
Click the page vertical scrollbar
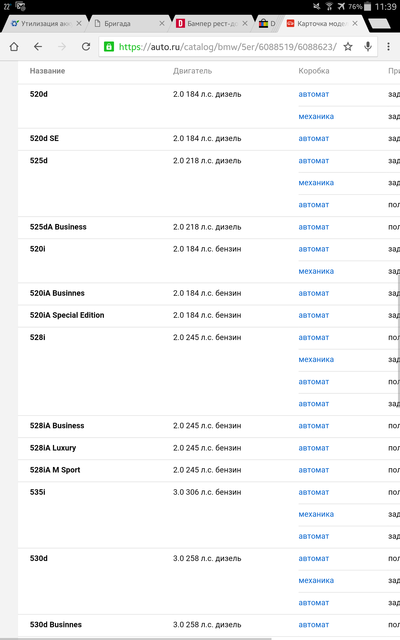(x=398, y=339)
